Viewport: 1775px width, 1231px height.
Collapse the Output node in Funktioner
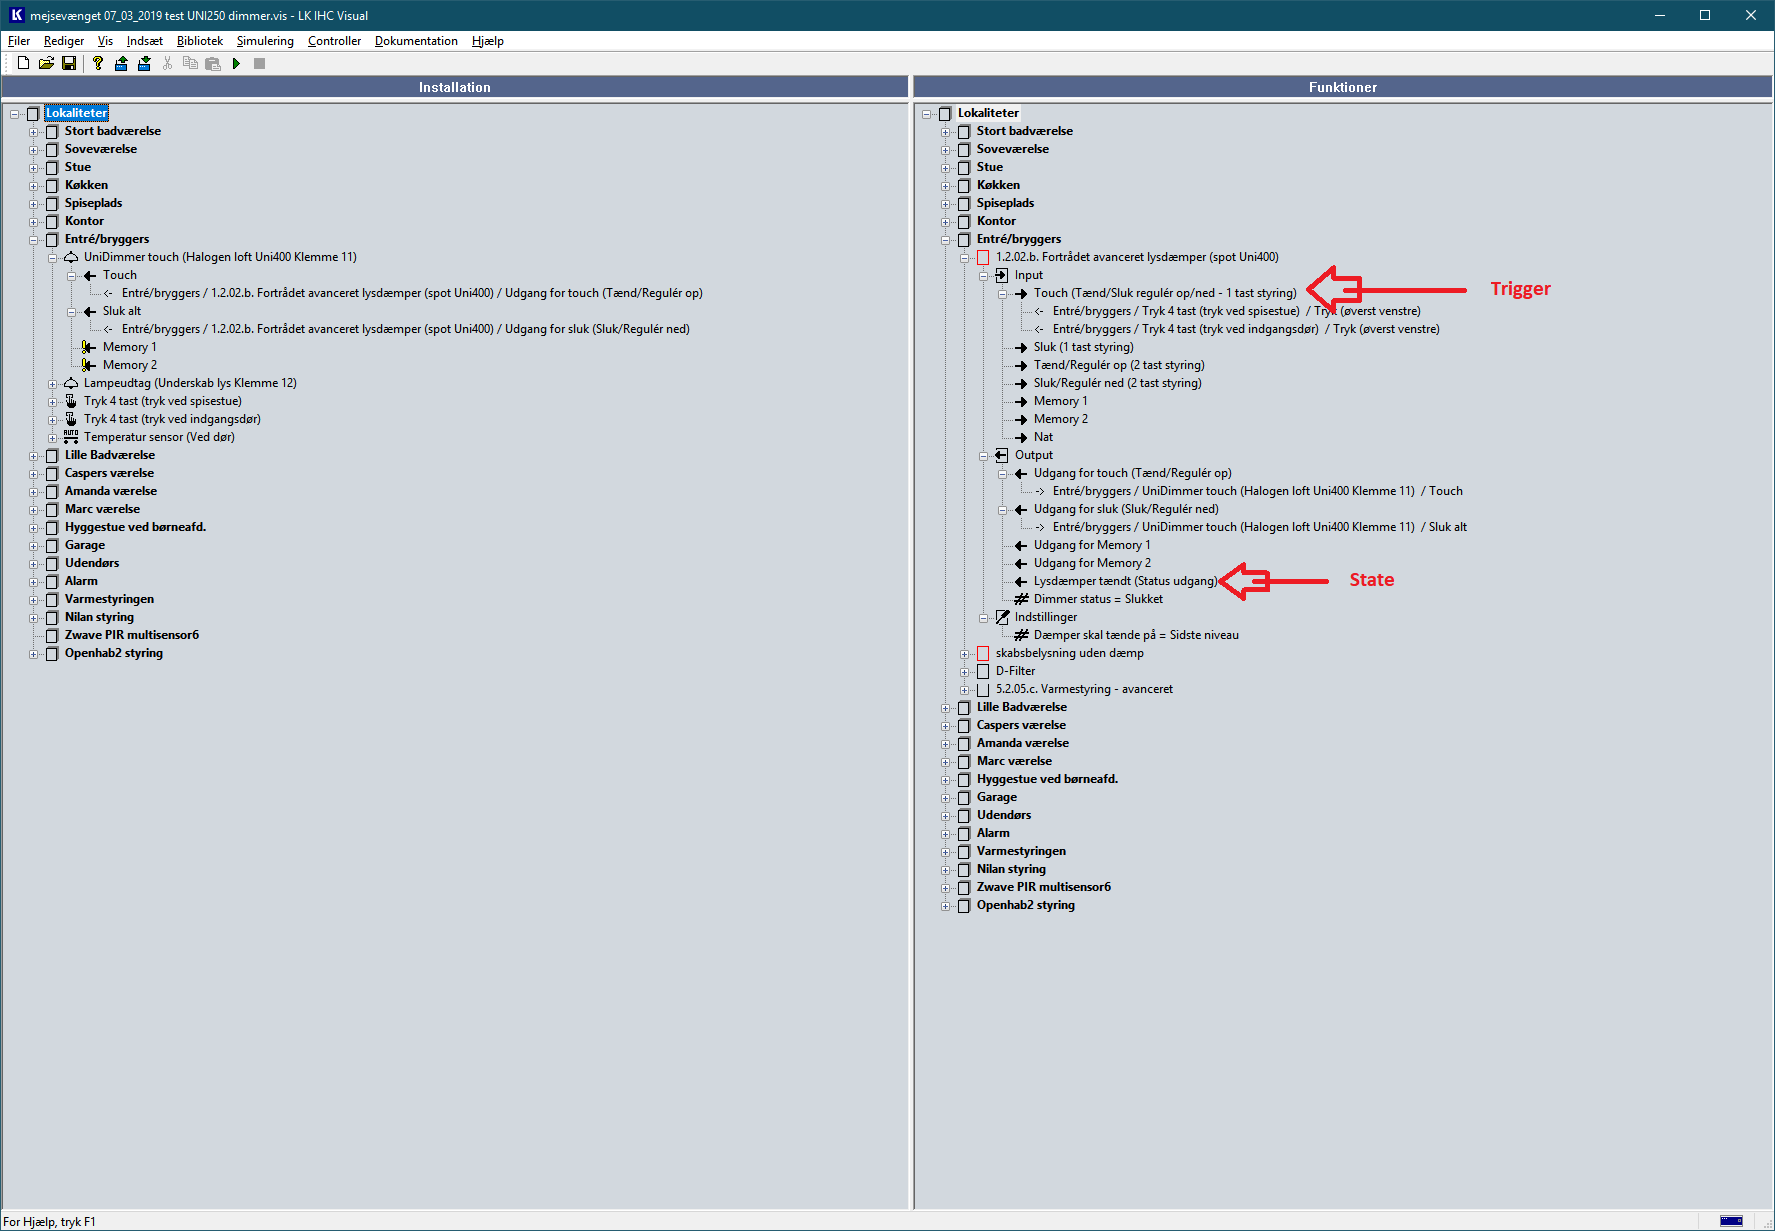pos(984,456)
